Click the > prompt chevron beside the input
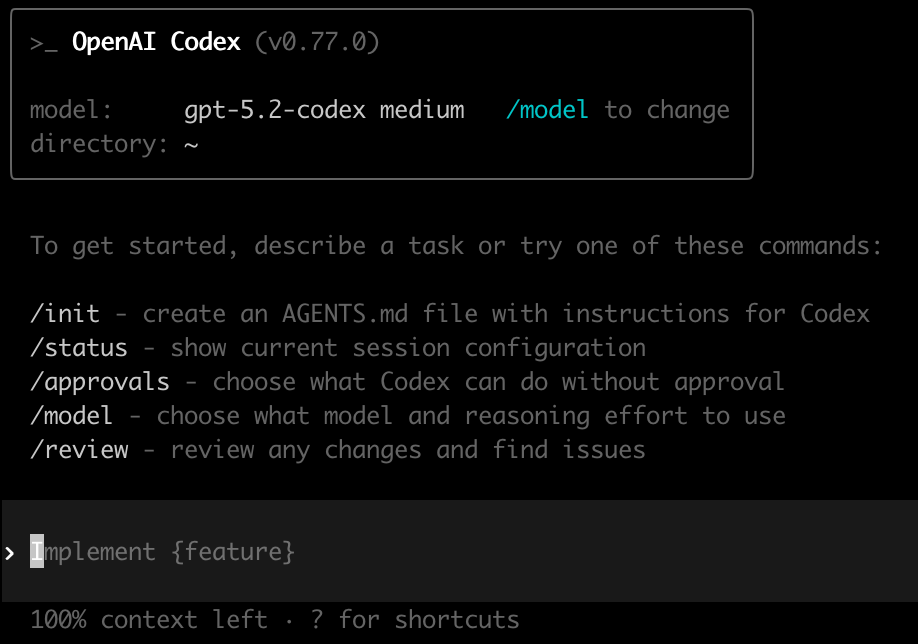The height and width of the screenshot is (644, 918). click(10, 552)
